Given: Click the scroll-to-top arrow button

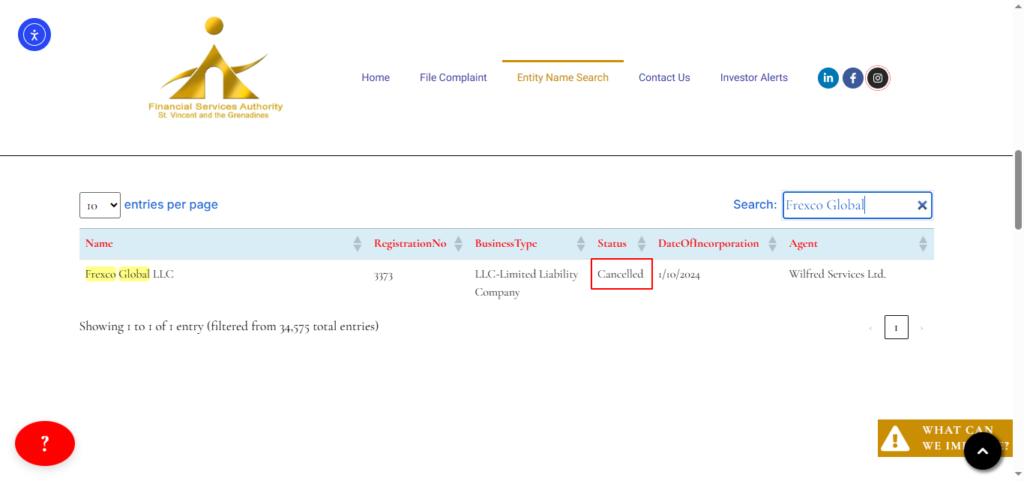Looking at the screenshot, I should point(982,451).
